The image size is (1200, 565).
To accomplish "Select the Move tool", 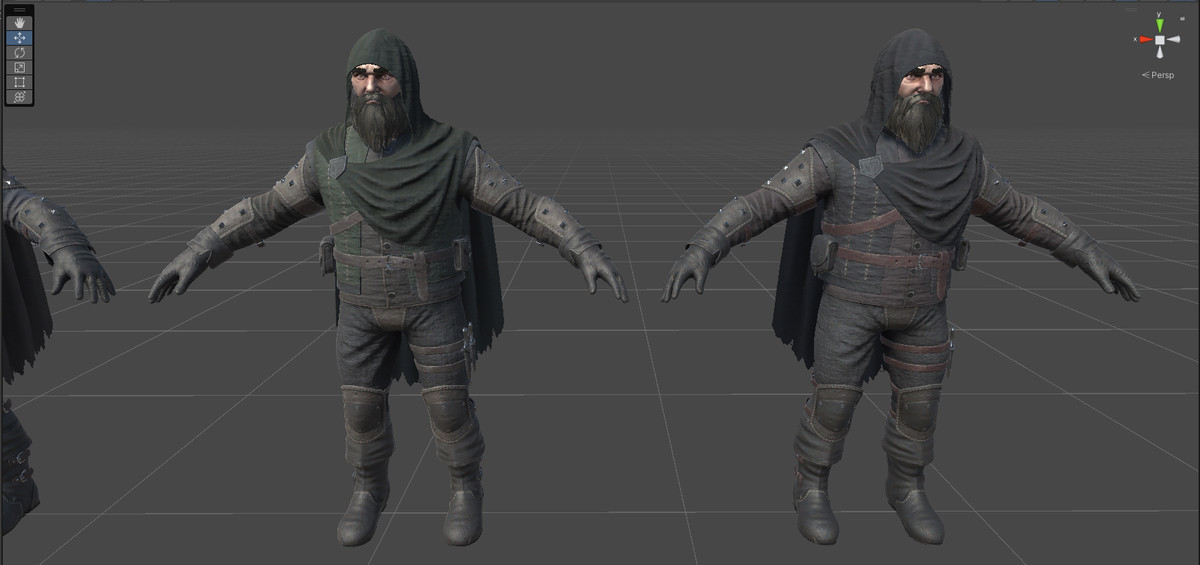I will pyautogui.click(x=20, y=38).
